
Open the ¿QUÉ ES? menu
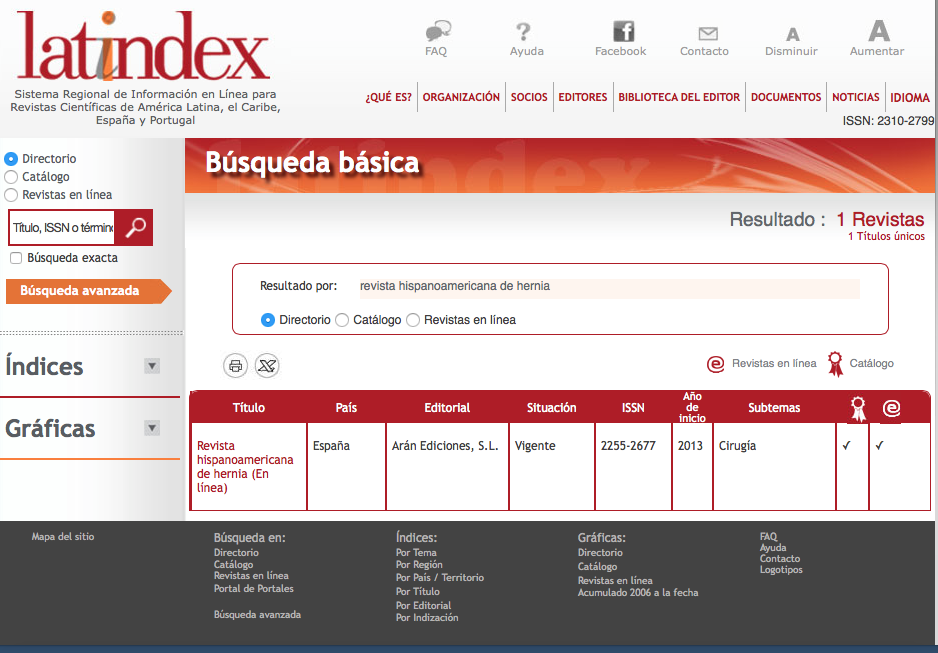click(x=389, y=97)
